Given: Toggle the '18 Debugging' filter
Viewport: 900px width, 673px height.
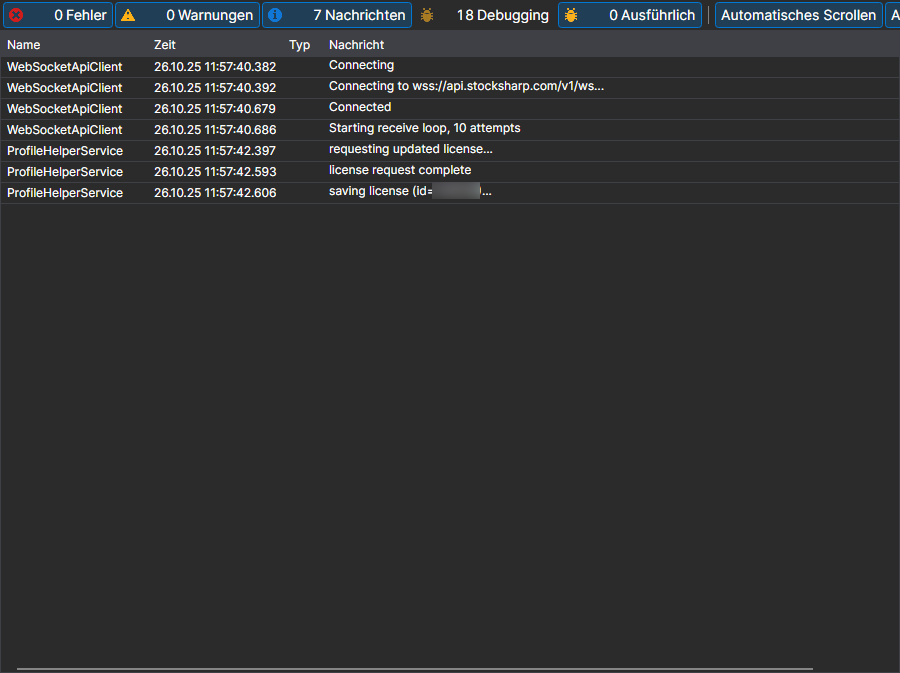Looking at the screenshot, I should click(484, 15).
